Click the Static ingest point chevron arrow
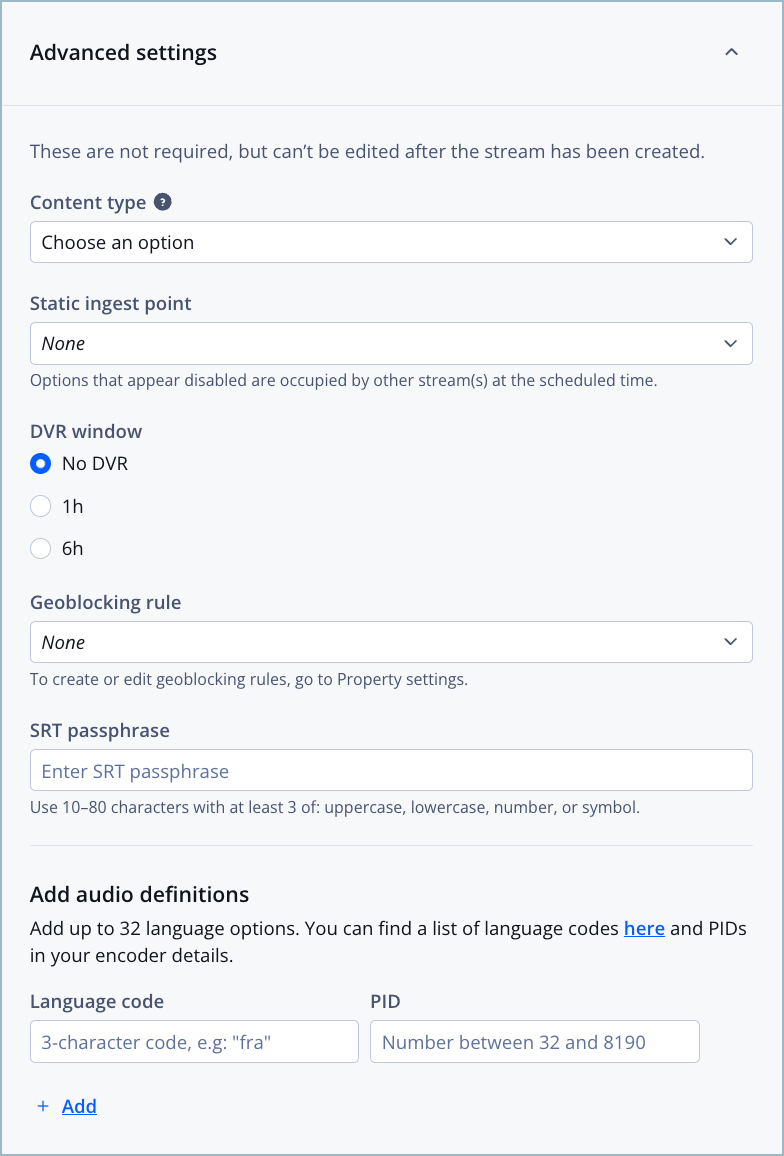The image size is (784, 1156). click(x=729, y=343)
